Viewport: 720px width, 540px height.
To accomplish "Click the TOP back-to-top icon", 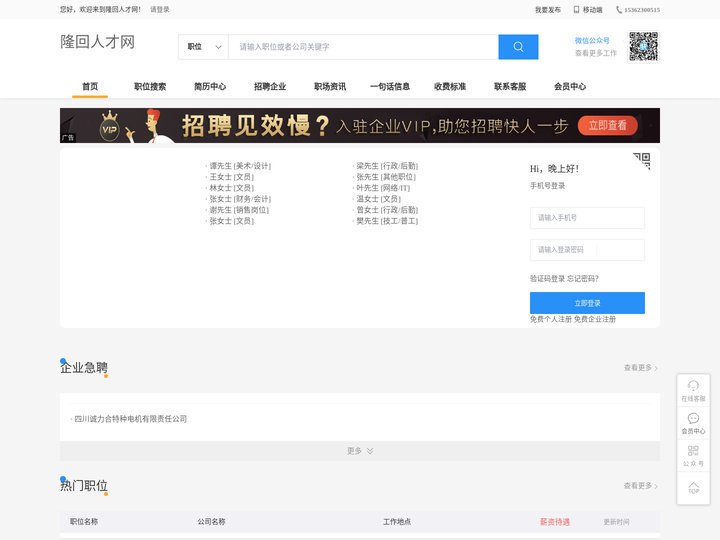I will coord(693,488).
